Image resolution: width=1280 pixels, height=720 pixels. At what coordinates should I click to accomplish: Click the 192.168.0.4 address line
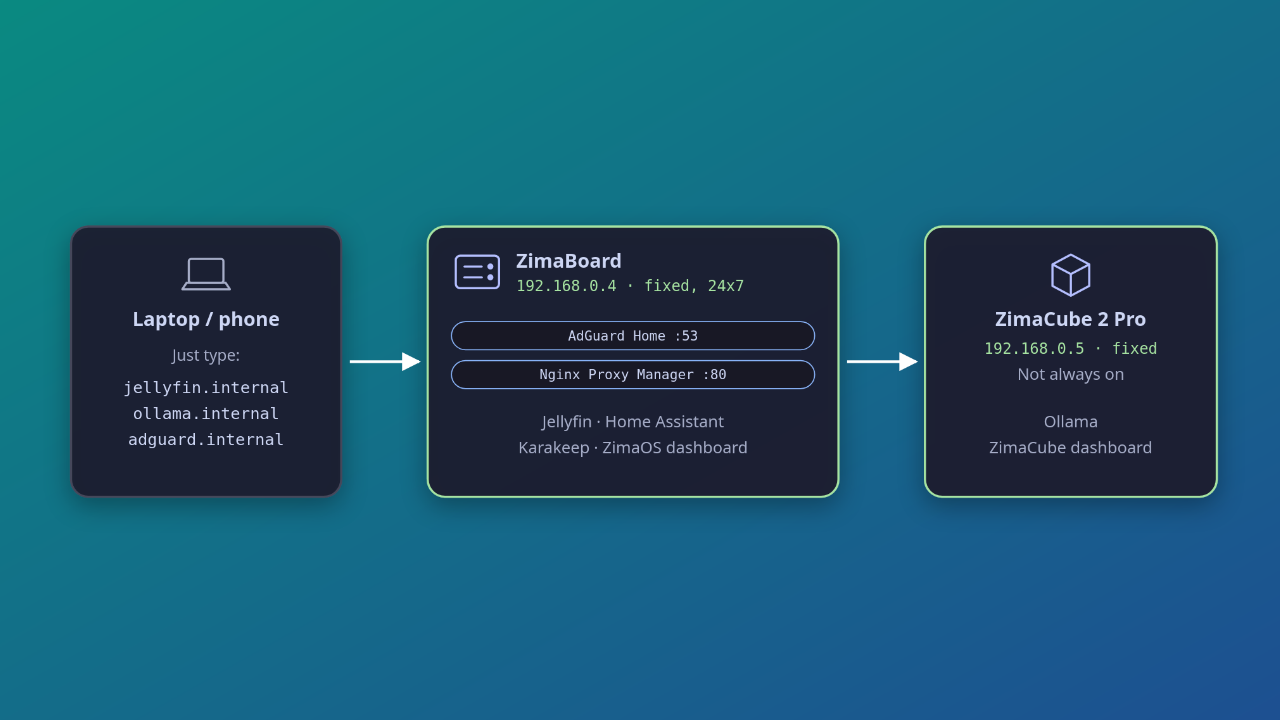click(630, 286)
